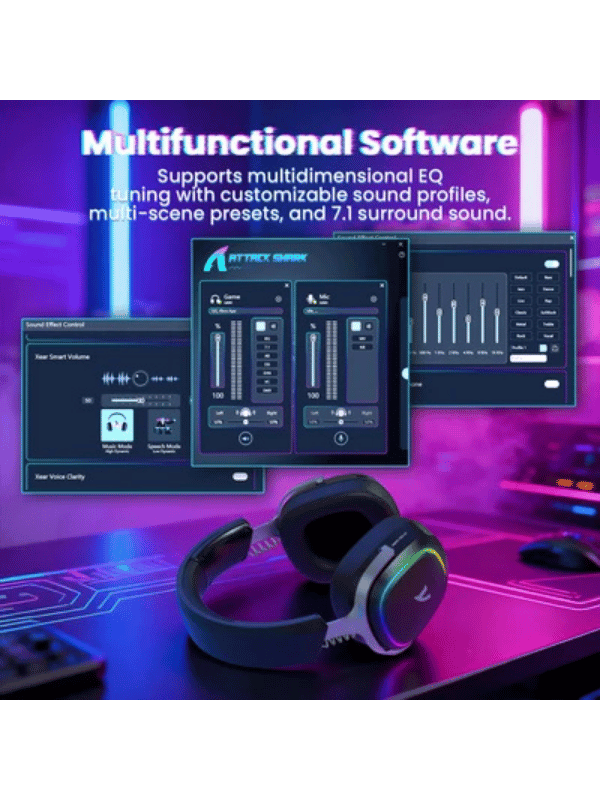Click the first effect button in Game panel

tap(267, 338)
